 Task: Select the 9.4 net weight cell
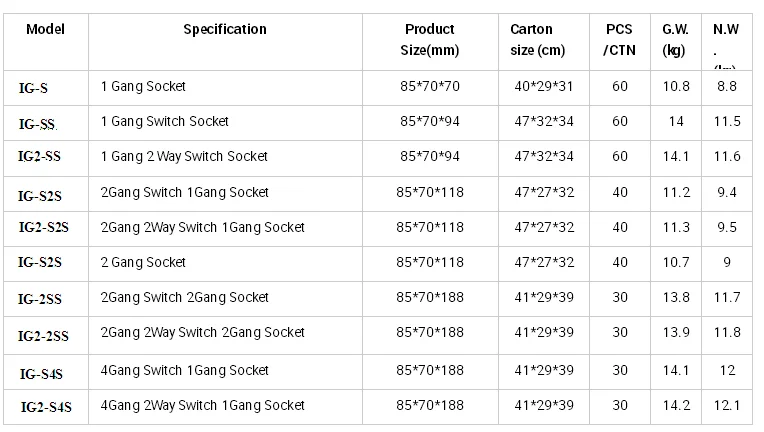727,191
